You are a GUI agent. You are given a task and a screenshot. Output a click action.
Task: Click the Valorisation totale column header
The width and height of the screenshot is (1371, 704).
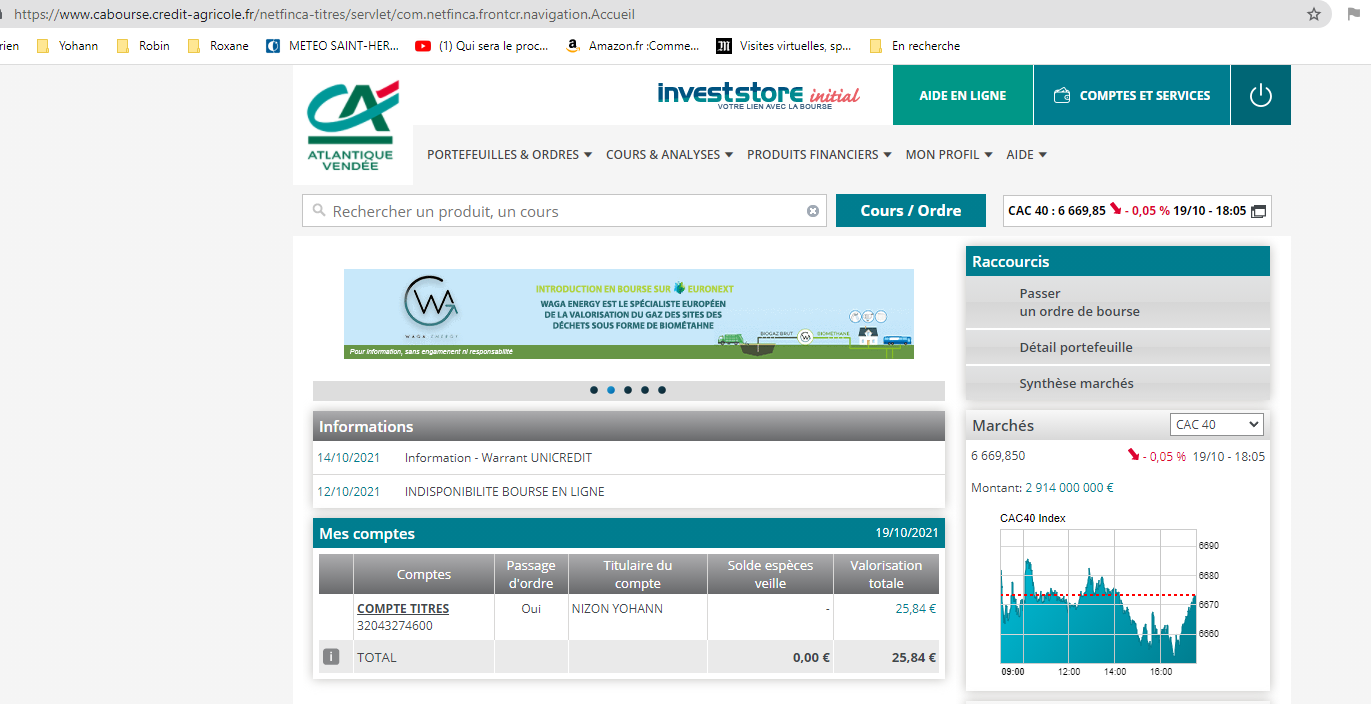pos(886,574)
